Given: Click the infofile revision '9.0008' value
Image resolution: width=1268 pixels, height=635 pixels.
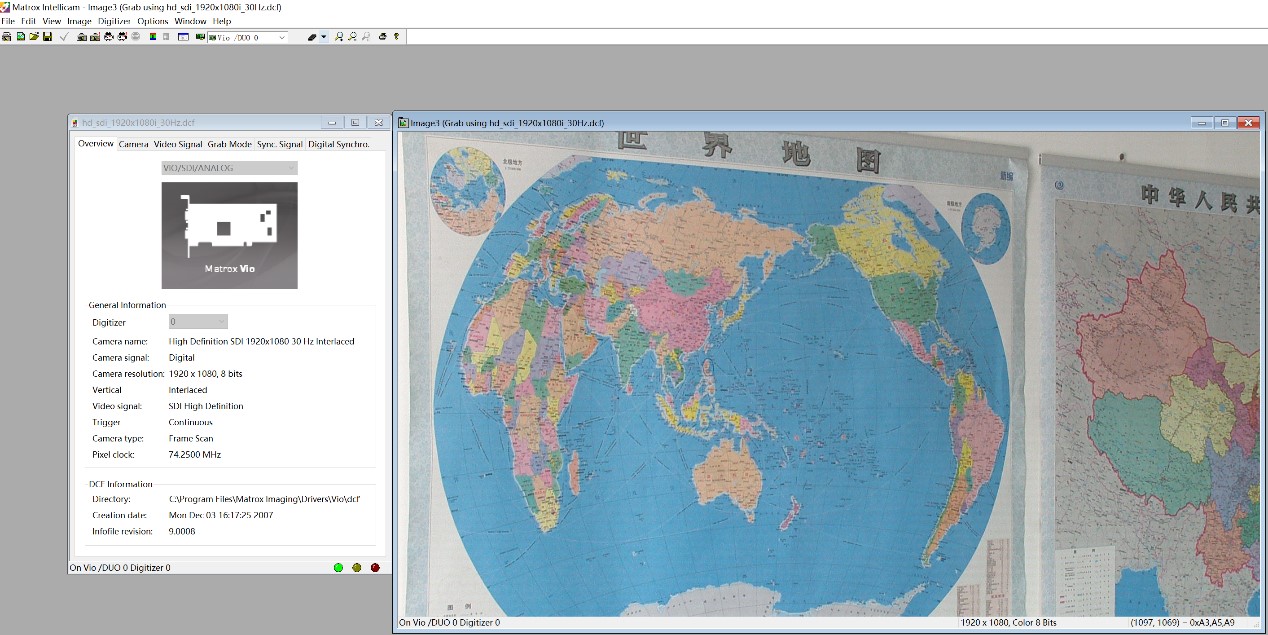Looking at the screenshot, I should (x=182, y=531).
